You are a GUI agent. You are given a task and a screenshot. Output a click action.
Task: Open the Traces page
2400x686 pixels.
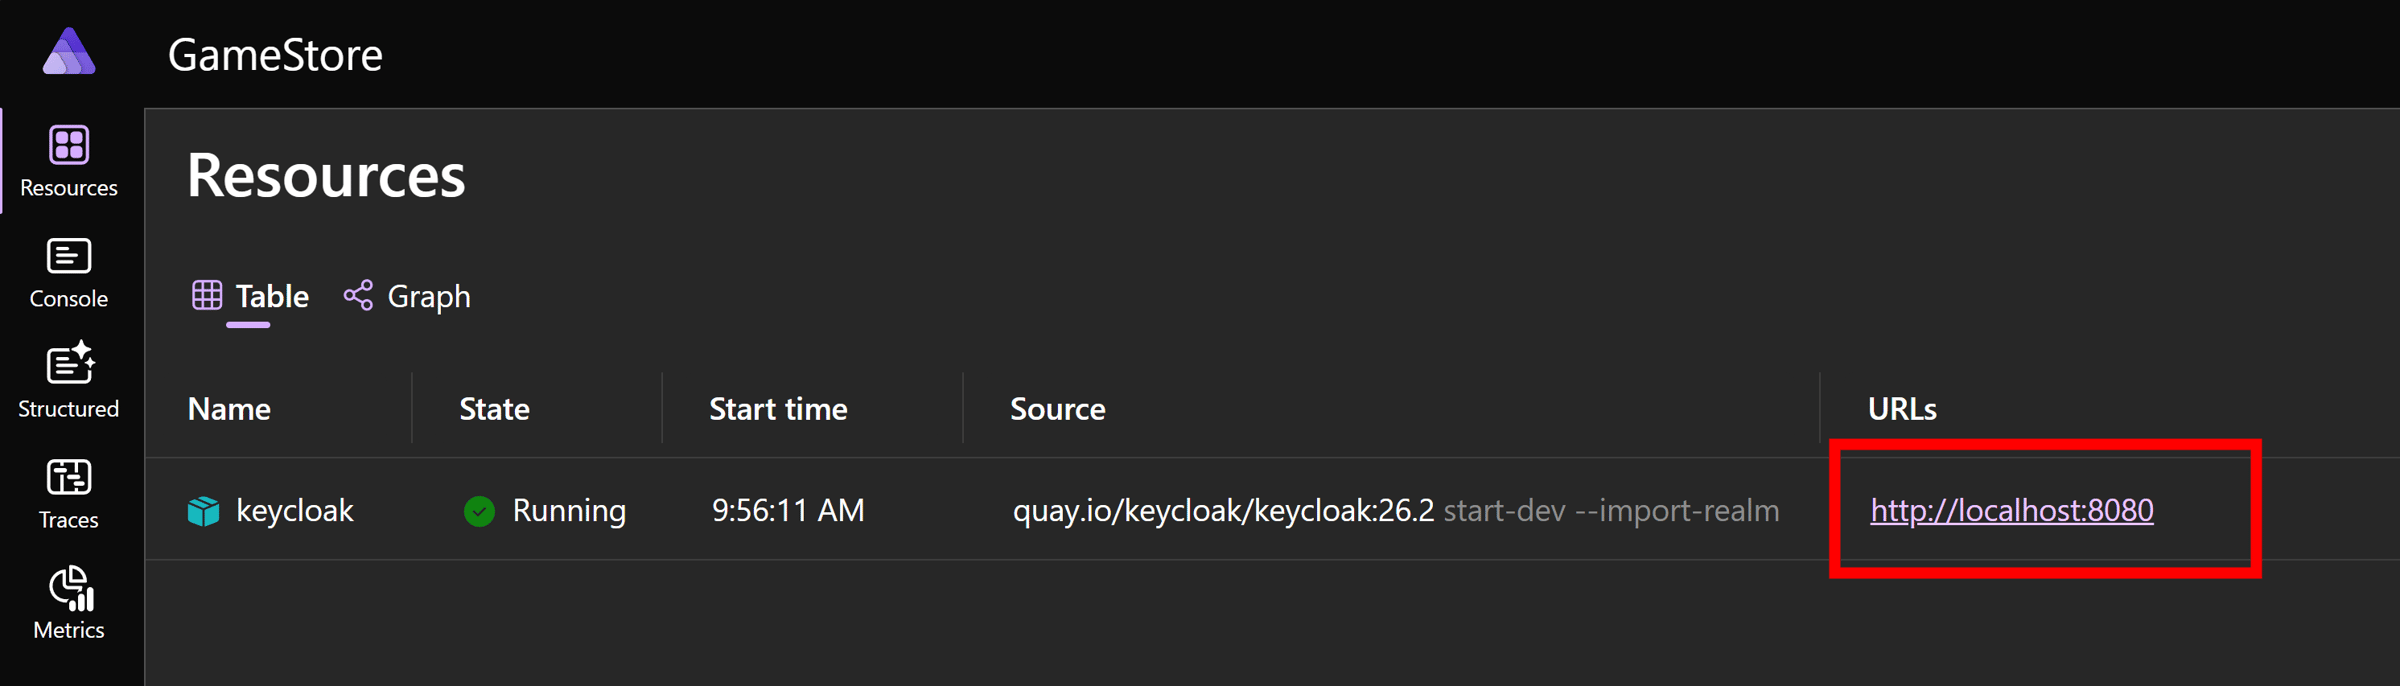[69, 493]
